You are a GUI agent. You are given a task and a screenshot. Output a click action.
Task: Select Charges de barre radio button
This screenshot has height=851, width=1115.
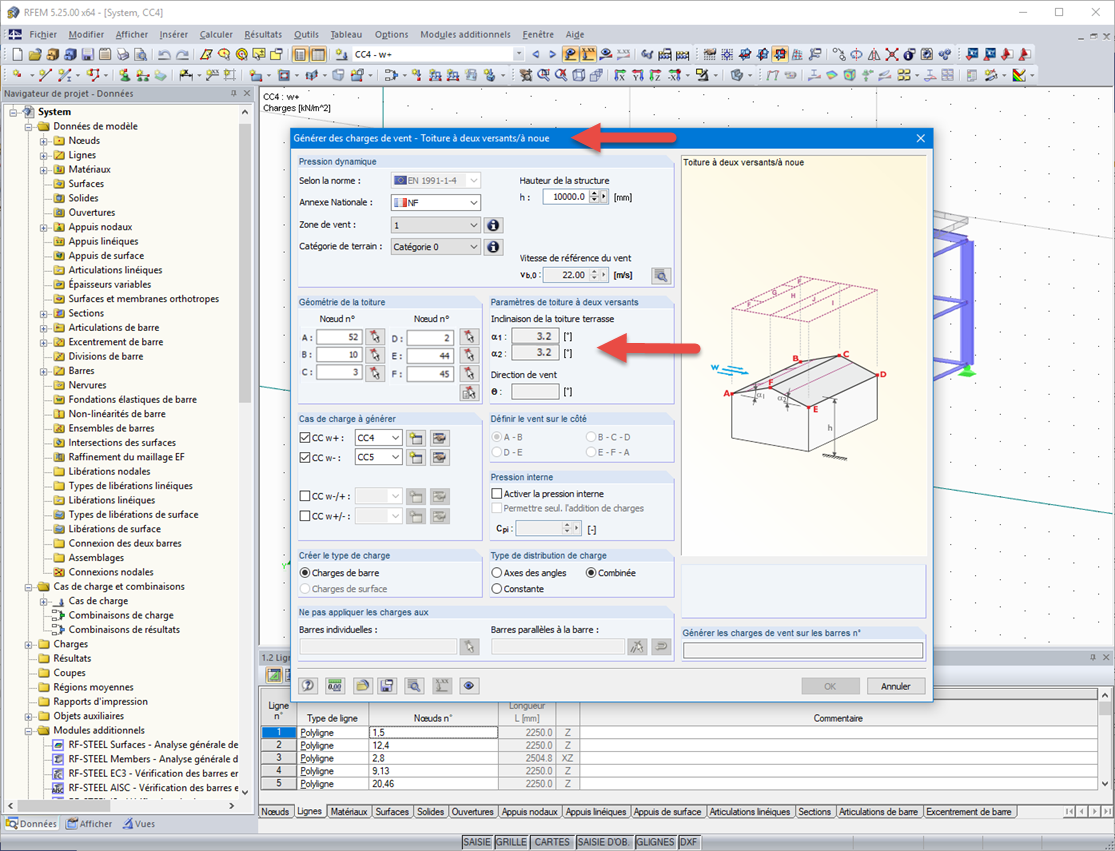(x=305, y=572)
